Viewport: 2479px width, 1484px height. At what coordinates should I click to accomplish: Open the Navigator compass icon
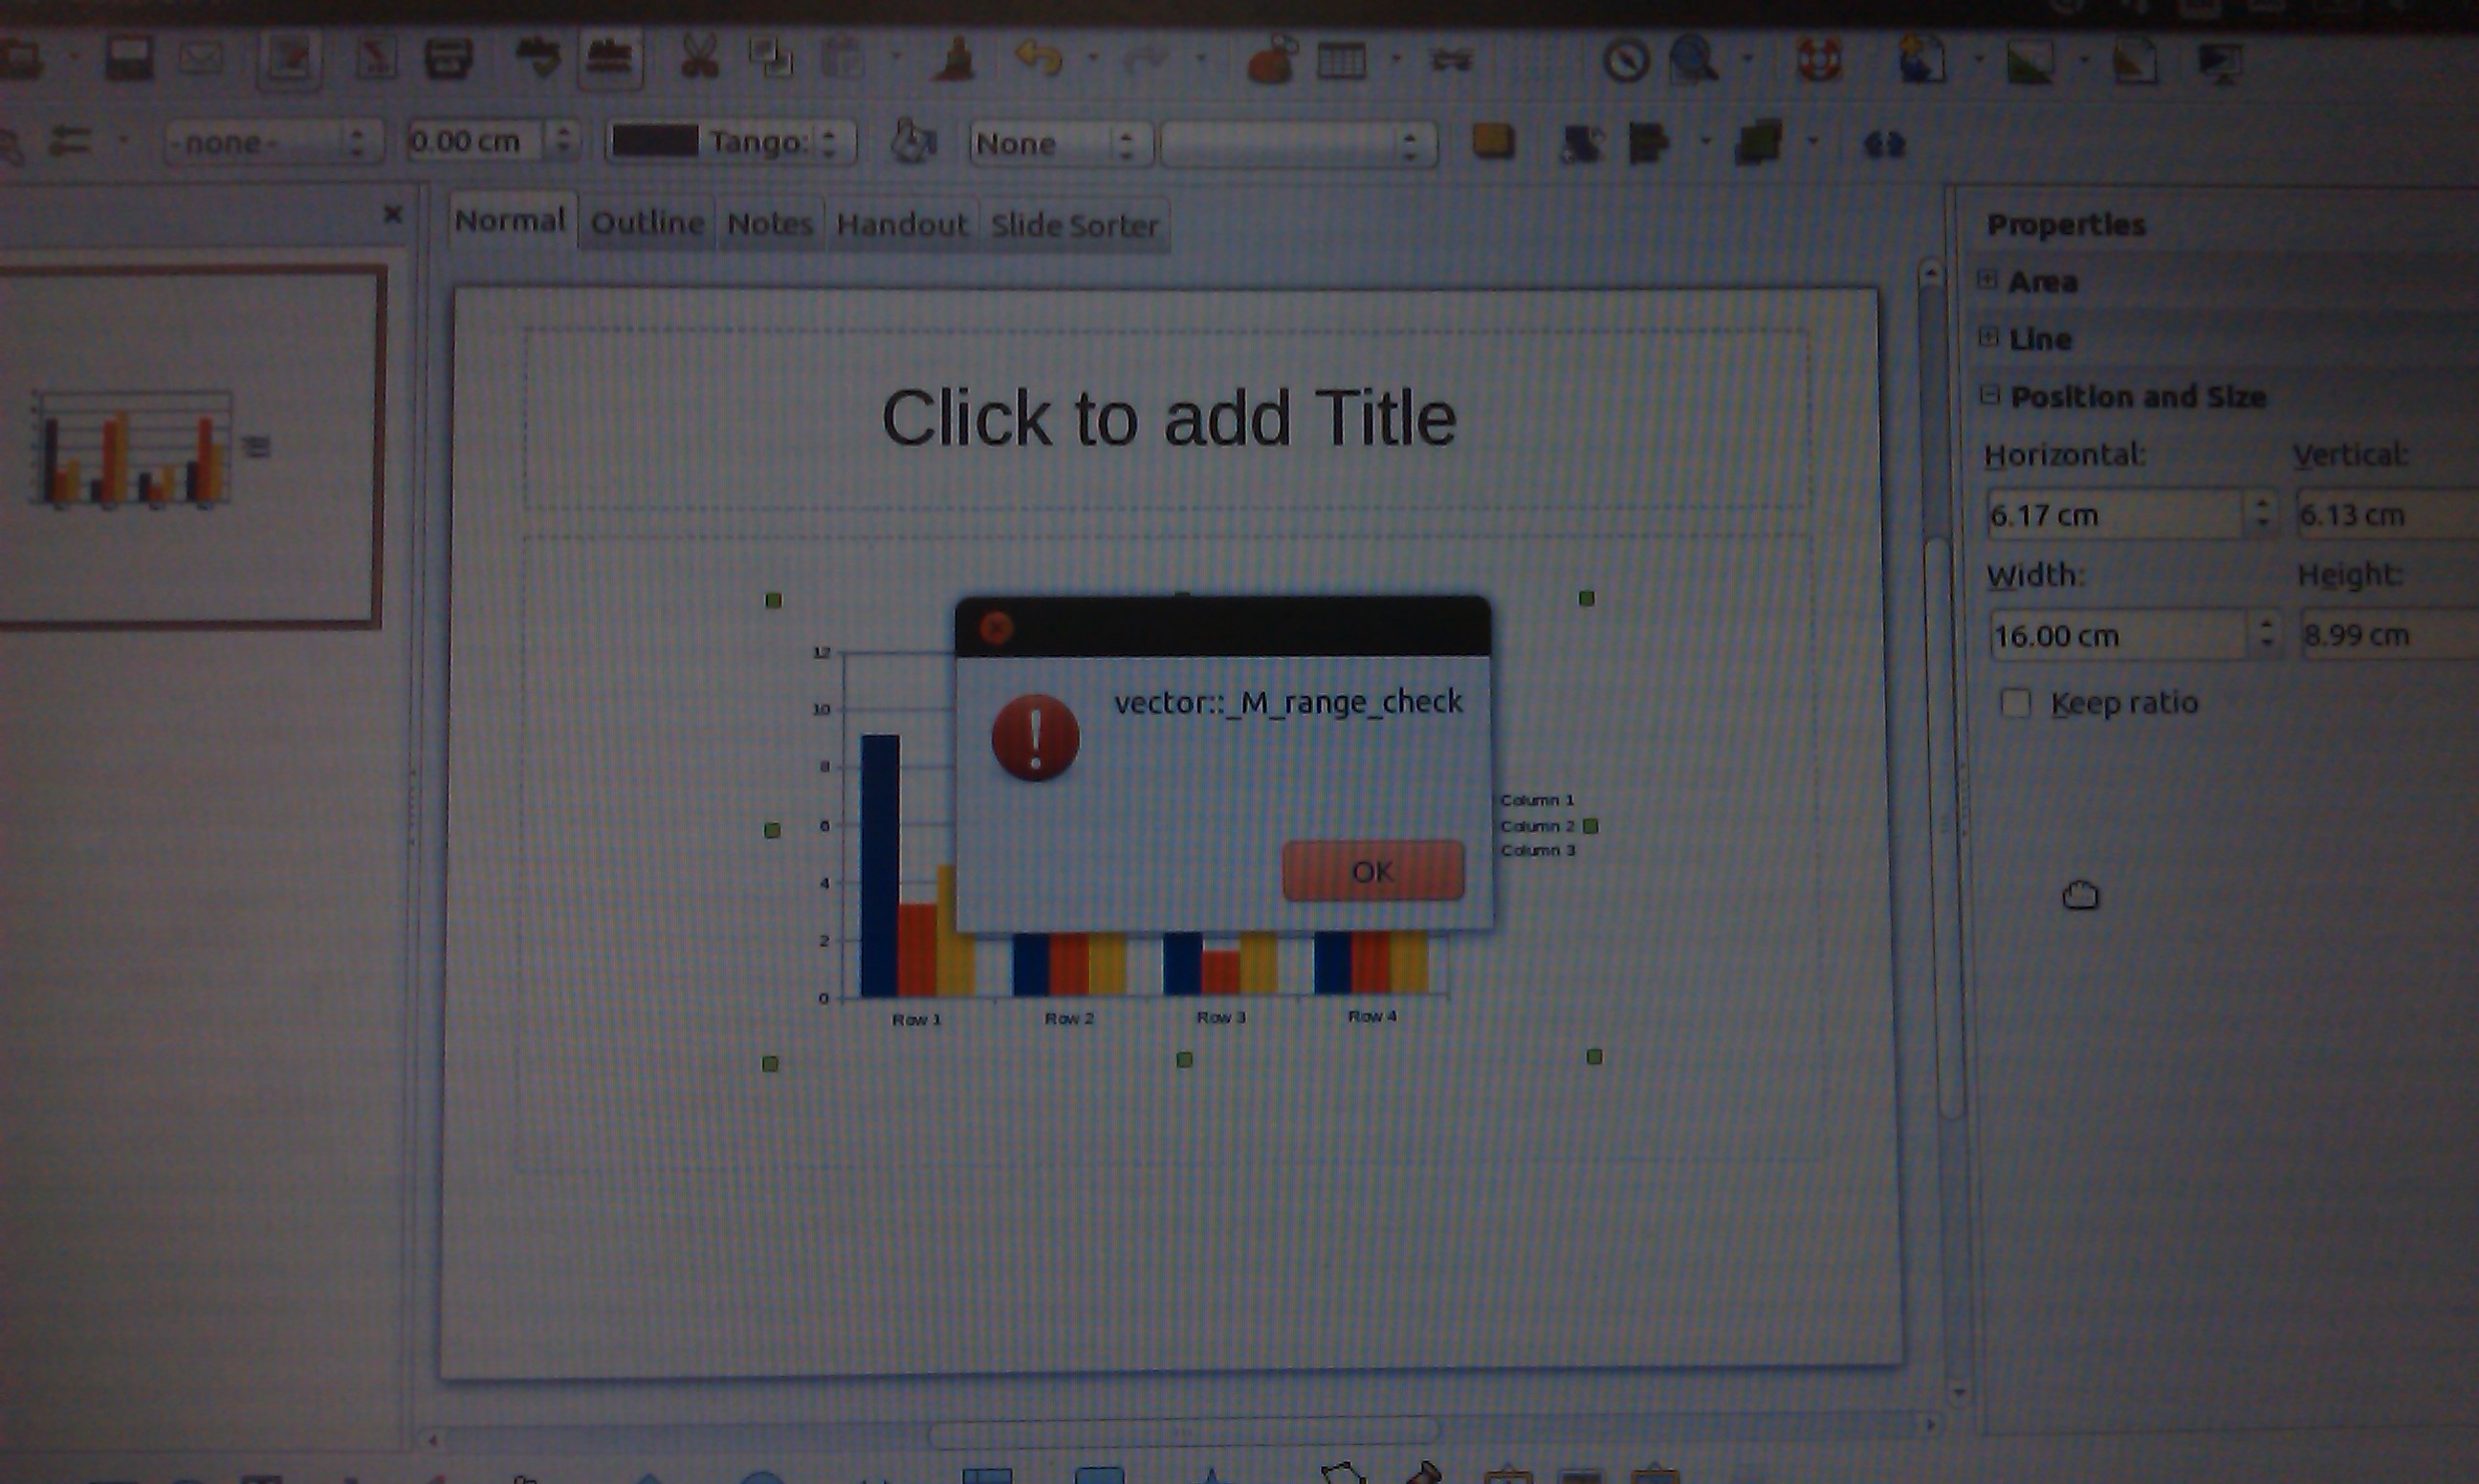(1626, 60)
